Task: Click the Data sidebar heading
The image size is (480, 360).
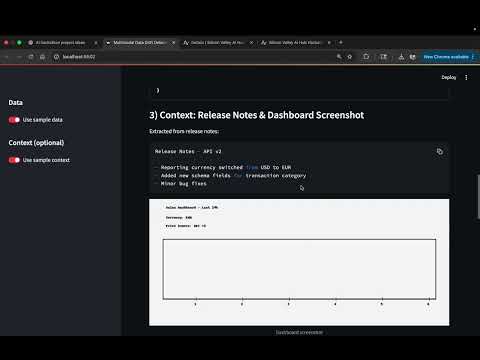Action: pyautogui.click(x=16, y=103)
